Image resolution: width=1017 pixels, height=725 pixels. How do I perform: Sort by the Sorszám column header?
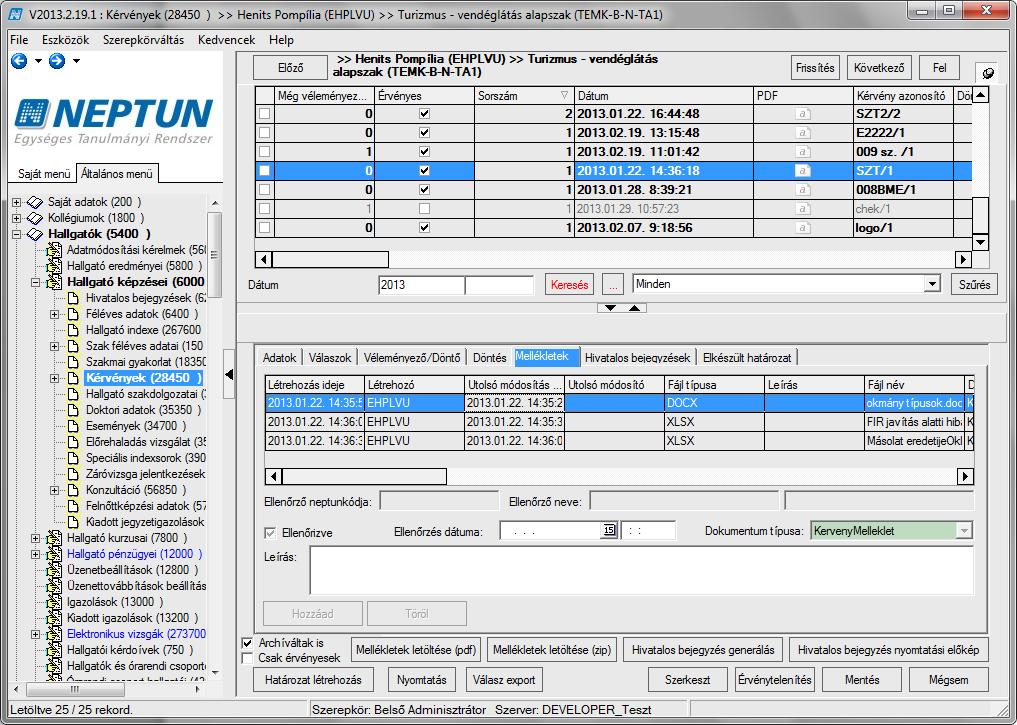point(523,95)
